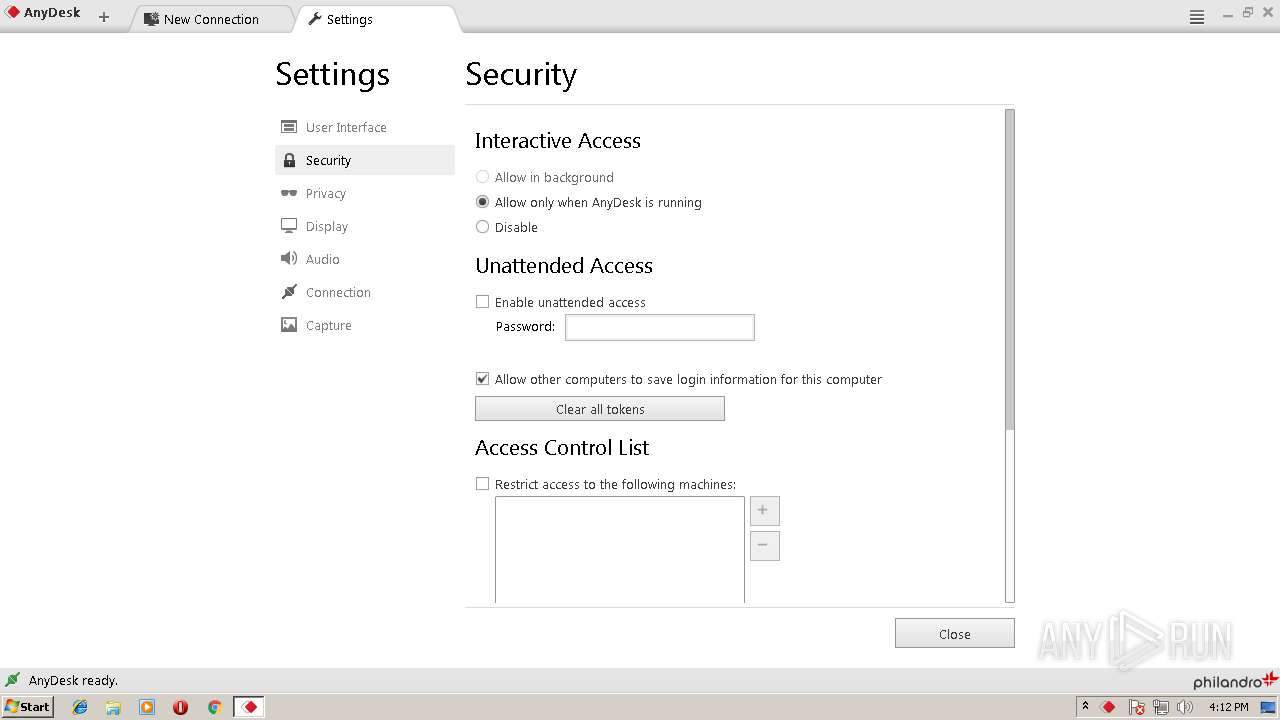1280x720 pixels.
Task: Click the Clear all tokens button
Action: pos(600,409)
